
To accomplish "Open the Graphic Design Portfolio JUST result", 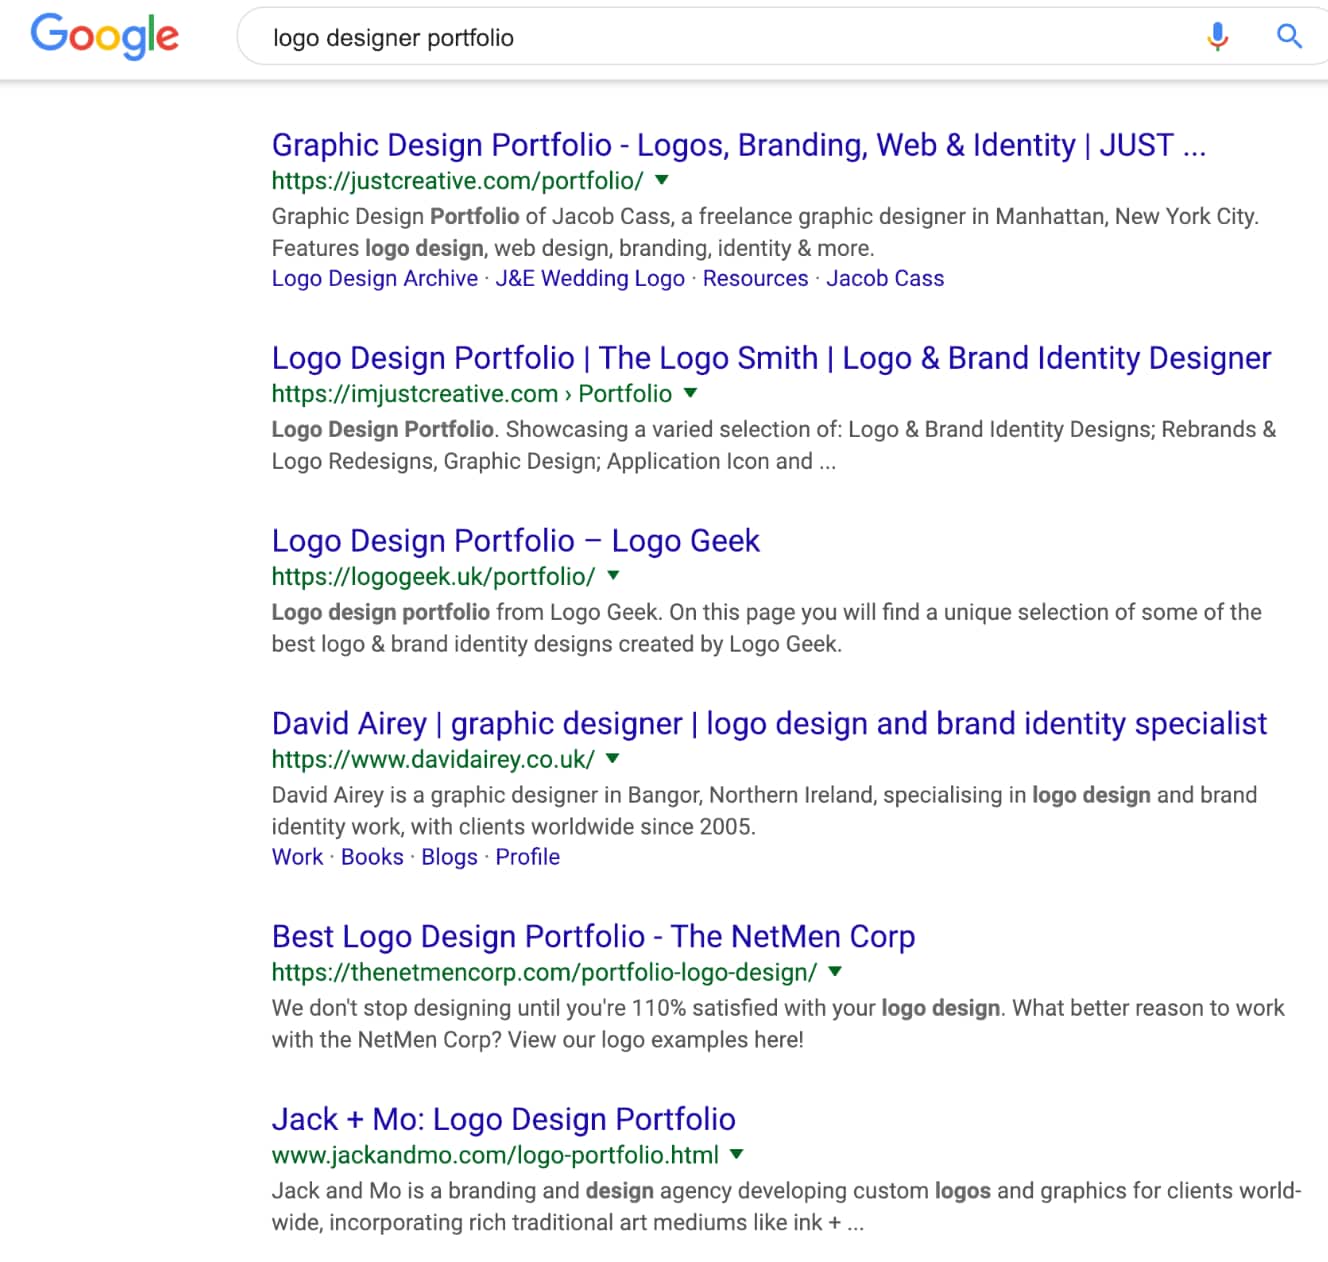I will coord(739,144).
